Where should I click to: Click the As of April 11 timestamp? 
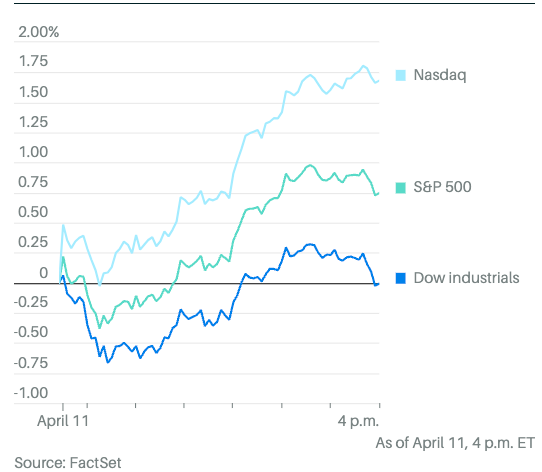[x=455, y=443]
